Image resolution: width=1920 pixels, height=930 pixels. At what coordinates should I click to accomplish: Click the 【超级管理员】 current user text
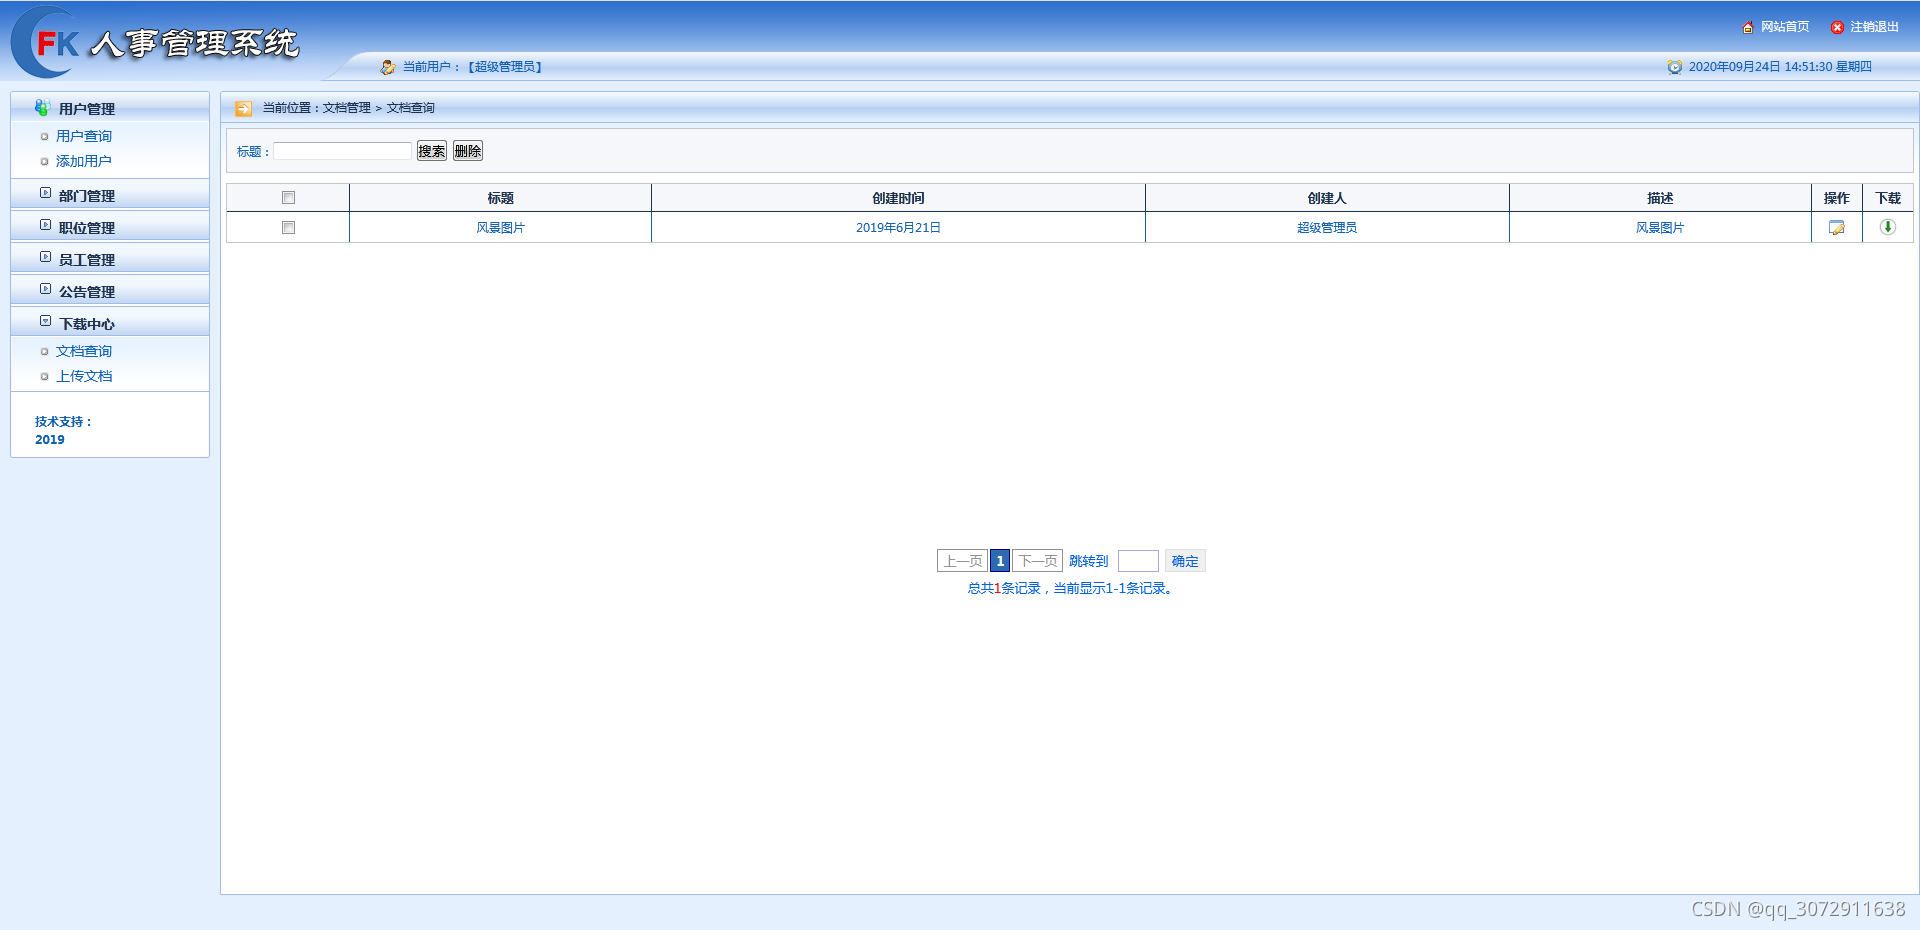pos(505,67)
